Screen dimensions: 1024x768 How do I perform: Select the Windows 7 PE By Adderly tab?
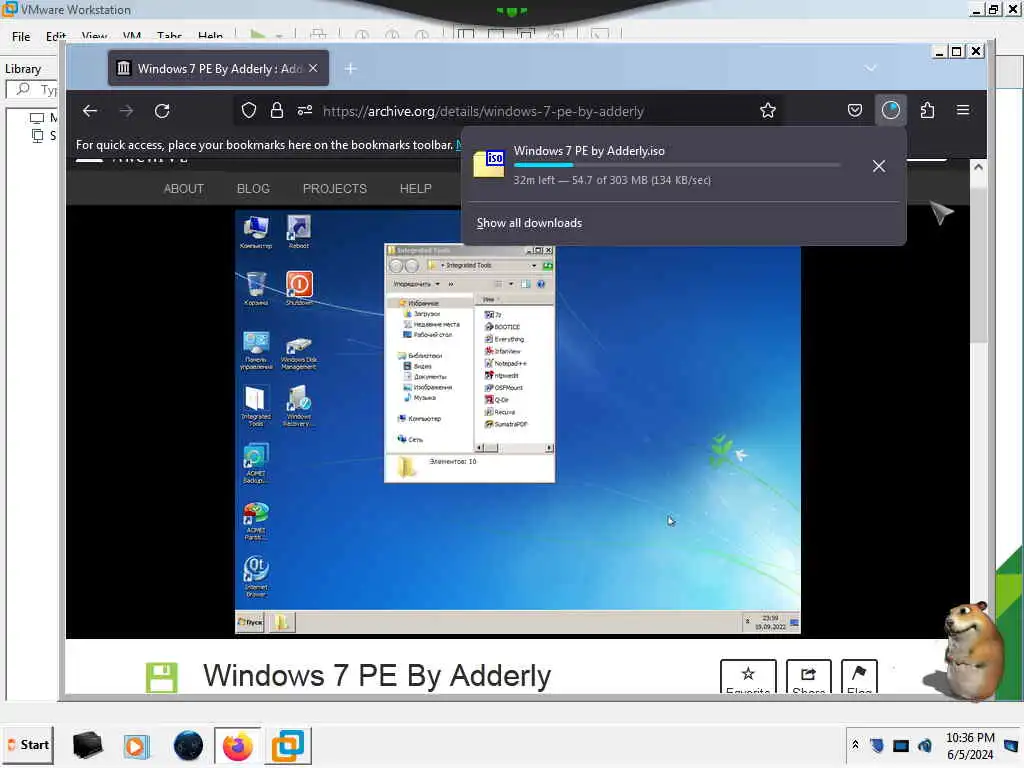pyautogui.click(x=218, y=69)
